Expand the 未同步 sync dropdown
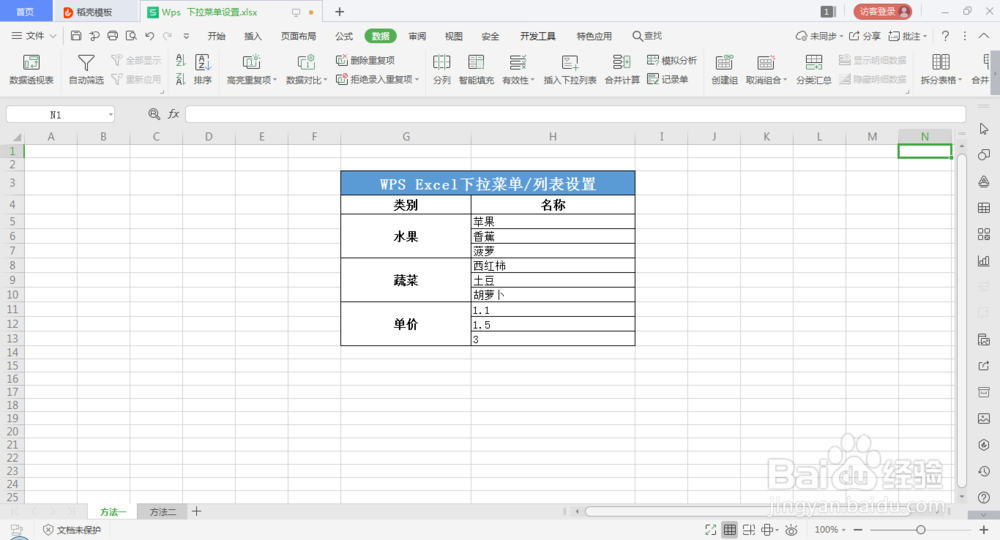The height and width of the screenshot is (540, 1000). tap(842, 36)
